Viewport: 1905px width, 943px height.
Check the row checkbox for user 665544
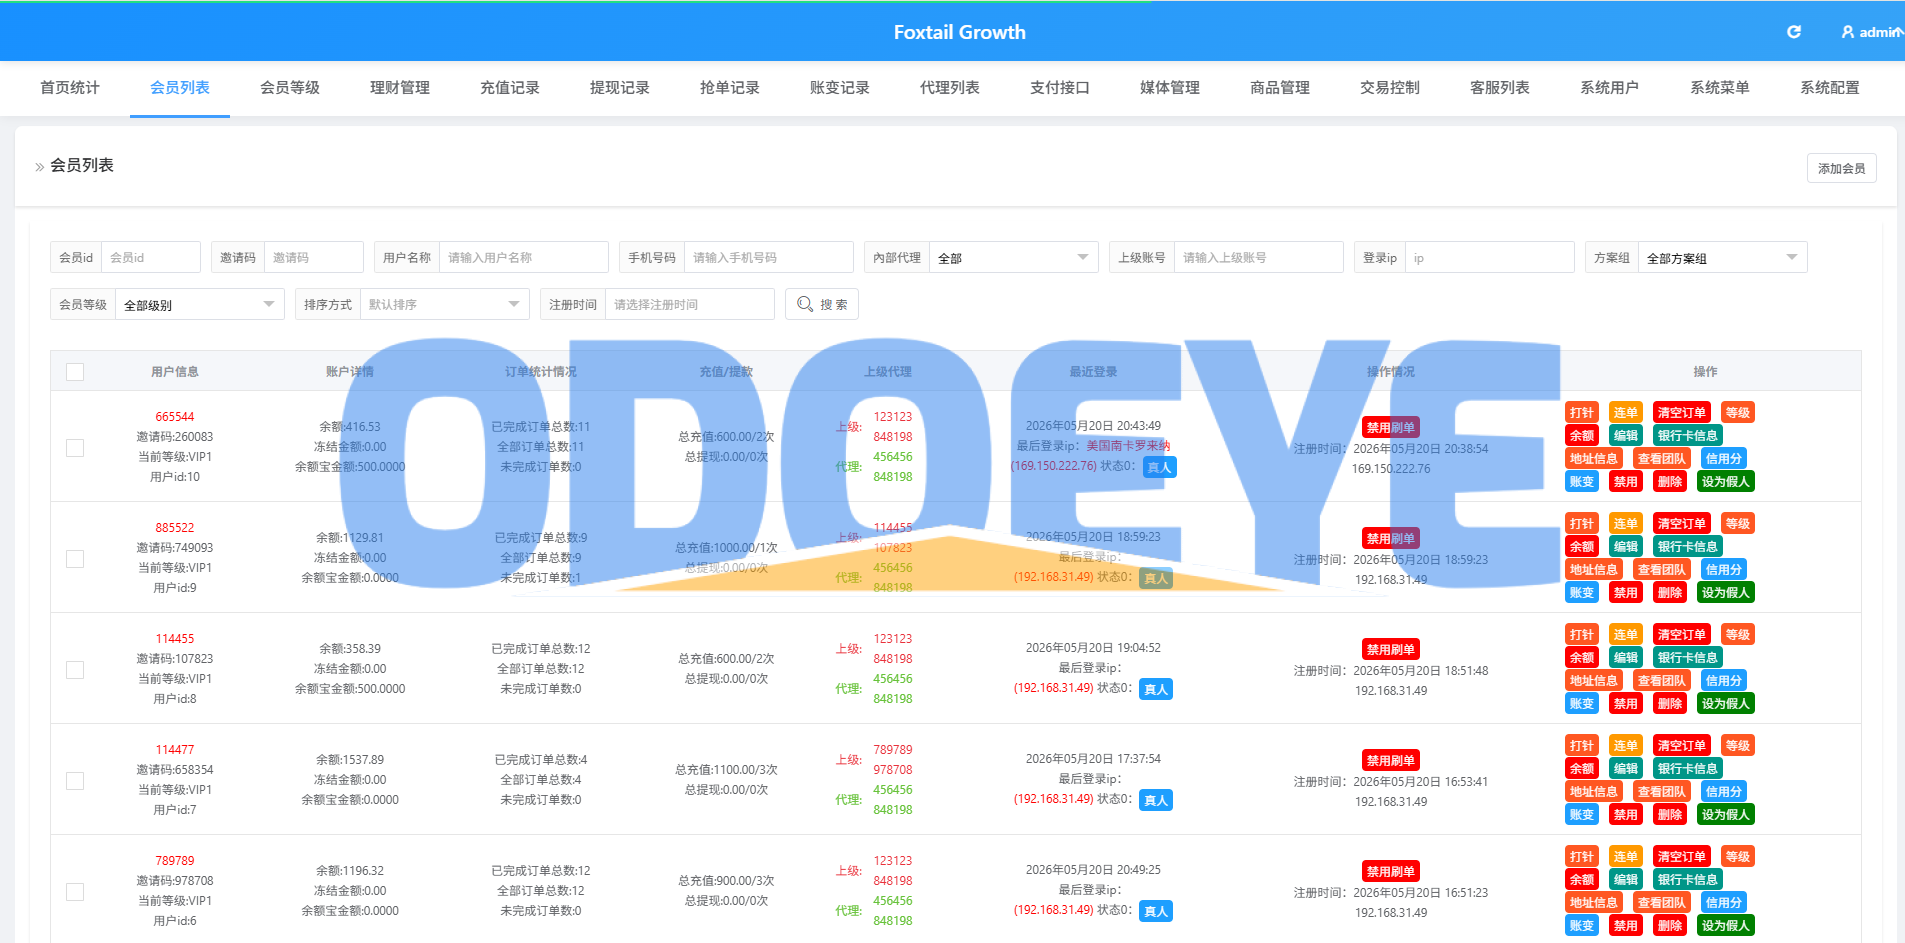click(x=75, y=447)
